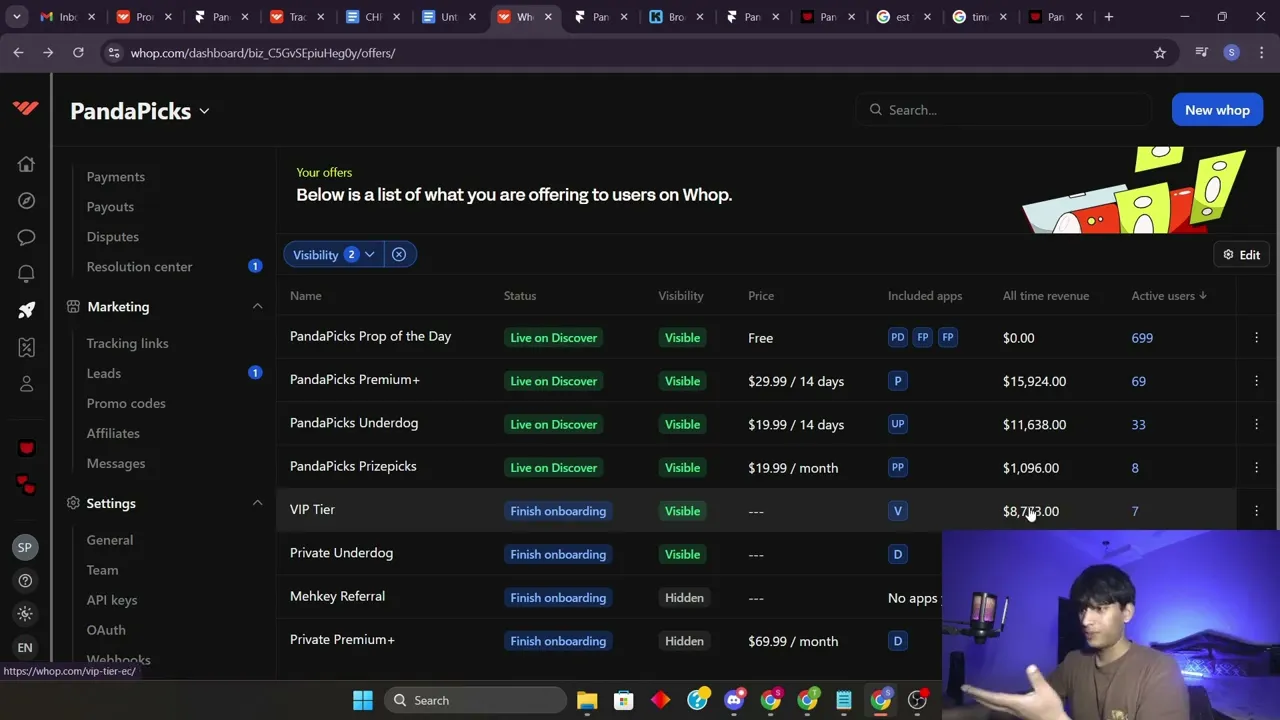Open File Explorer from taskbar
The height and width of the screenshot is (720, 1280).
[587, 700]
